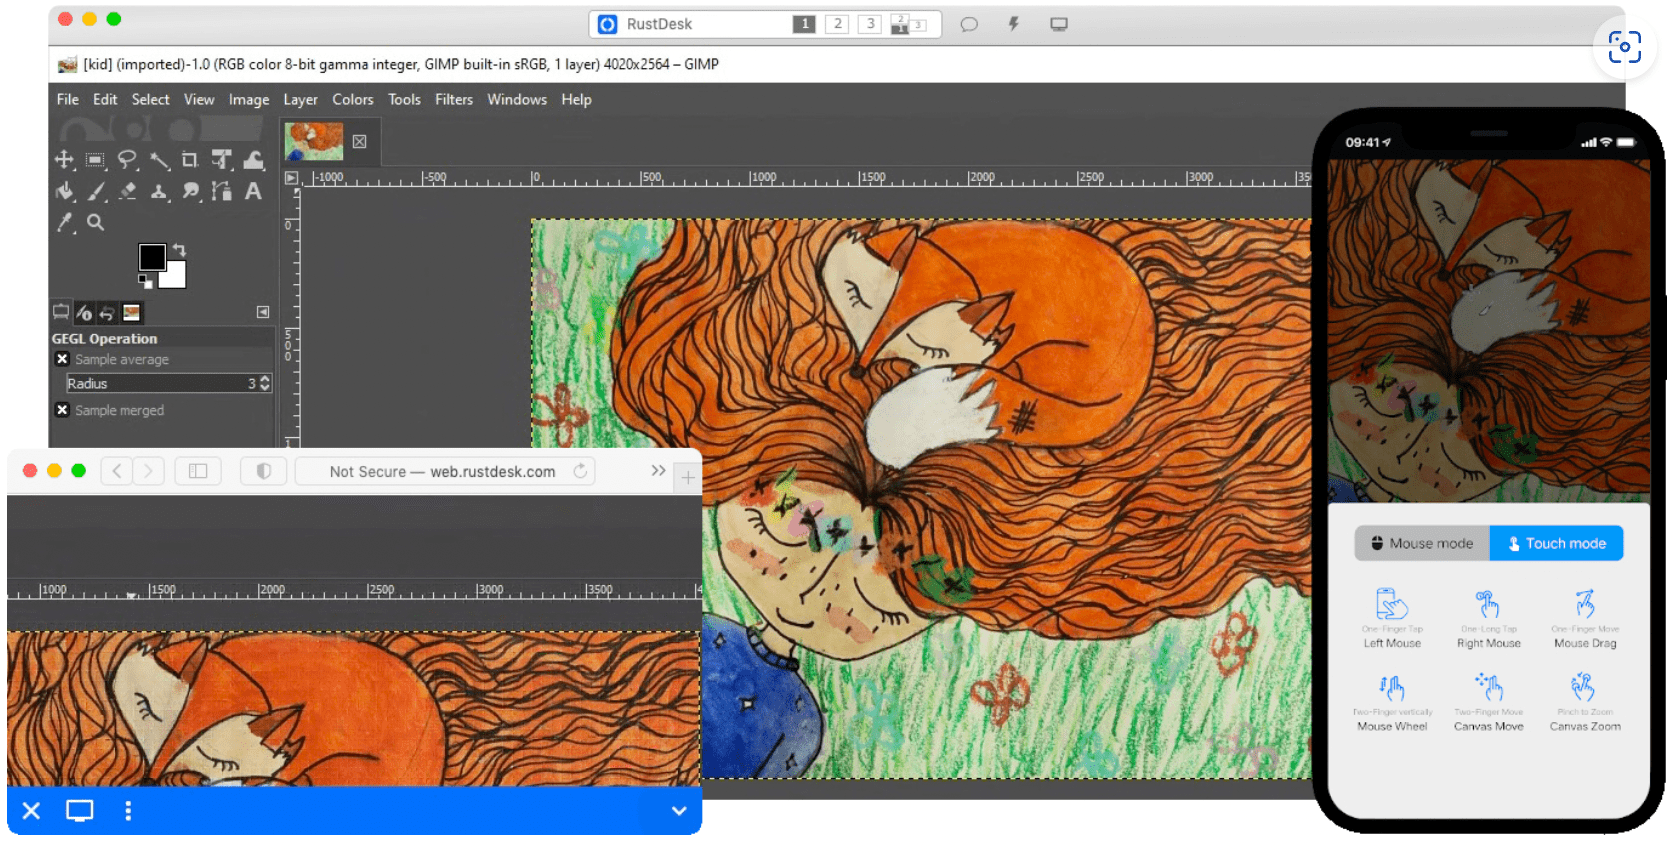
Task: Open the Device Status tab
Action: pos(84,313)
